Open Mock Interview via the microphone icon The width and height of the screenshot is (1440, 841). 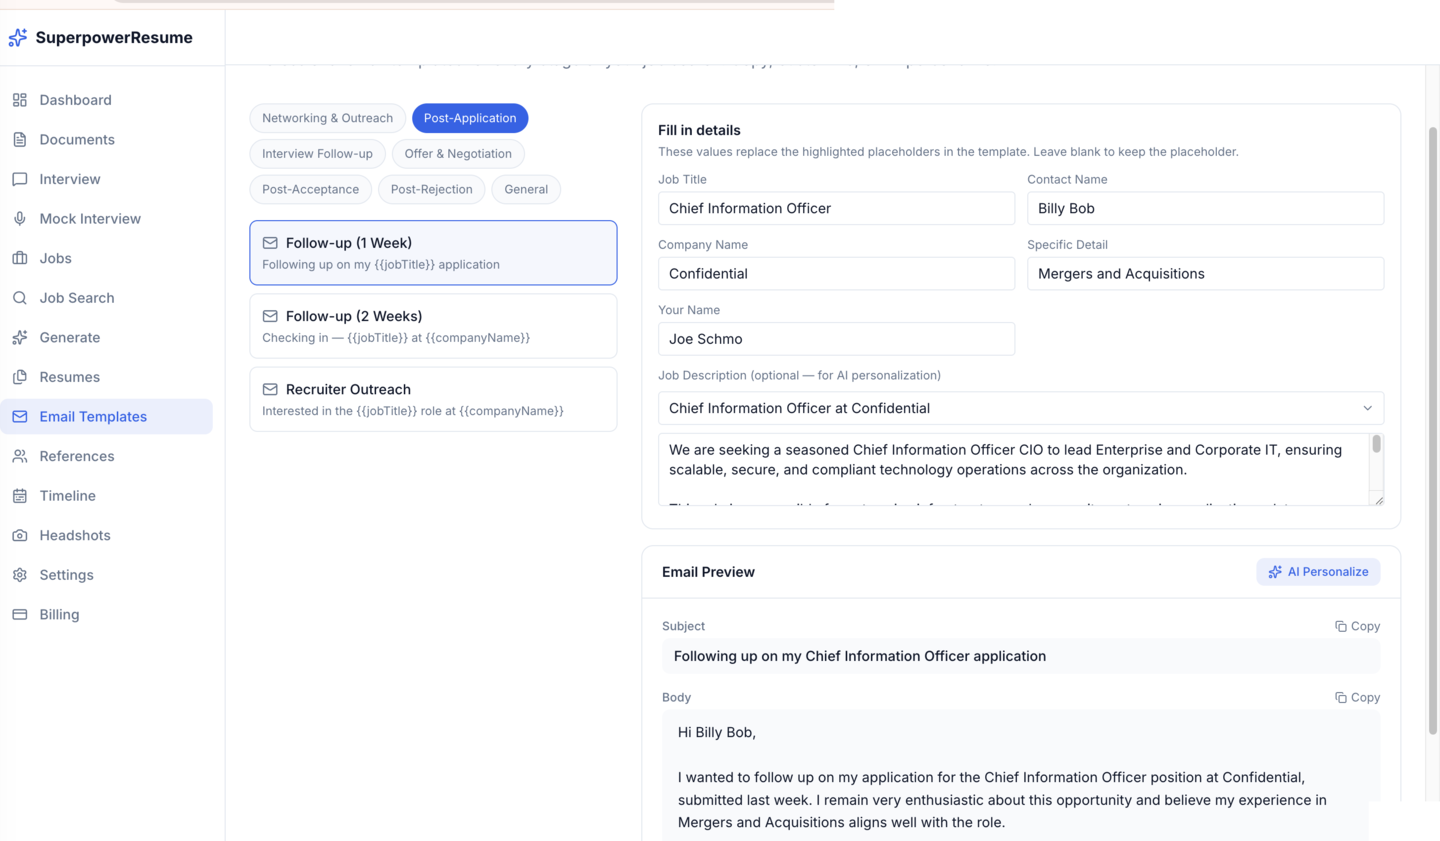point(19,218)
